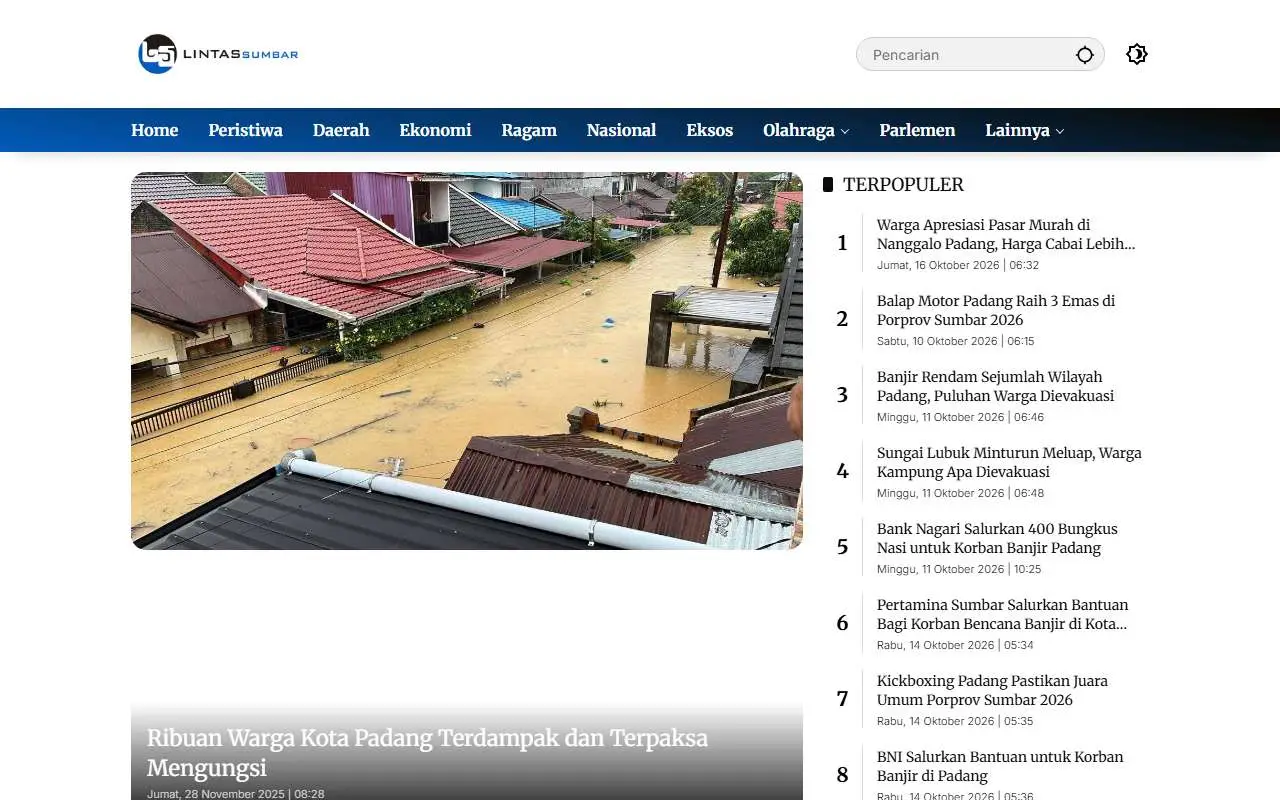Open the Parlemen section

(x=917, y=130)
